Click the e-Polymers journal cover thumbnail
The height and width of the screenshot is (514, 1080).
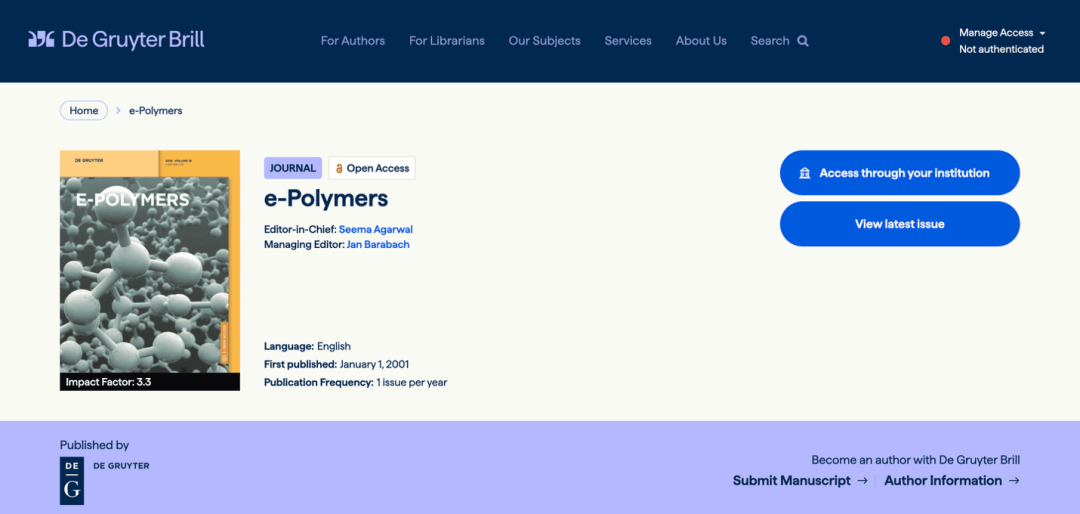(150, 270)
